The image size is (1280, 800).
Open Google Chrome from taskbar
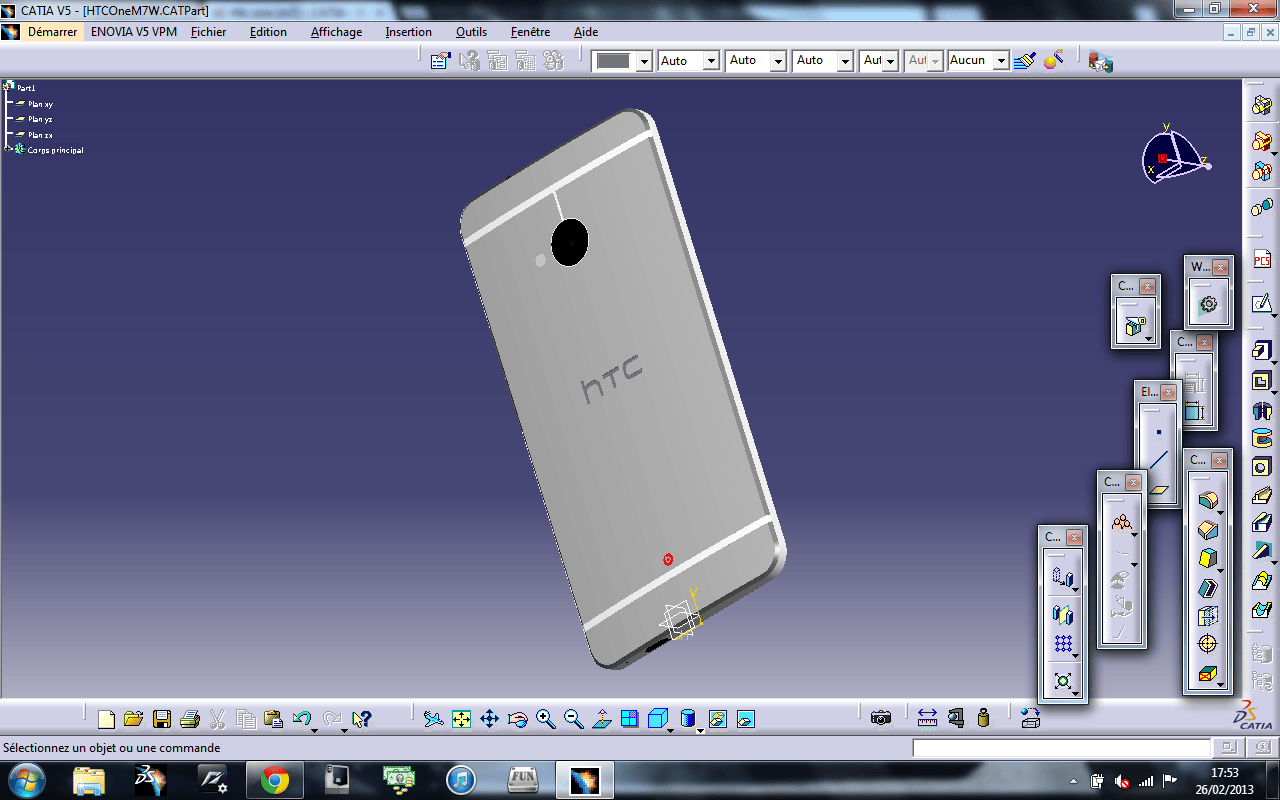pyautogui.click(x=275, y=780)
